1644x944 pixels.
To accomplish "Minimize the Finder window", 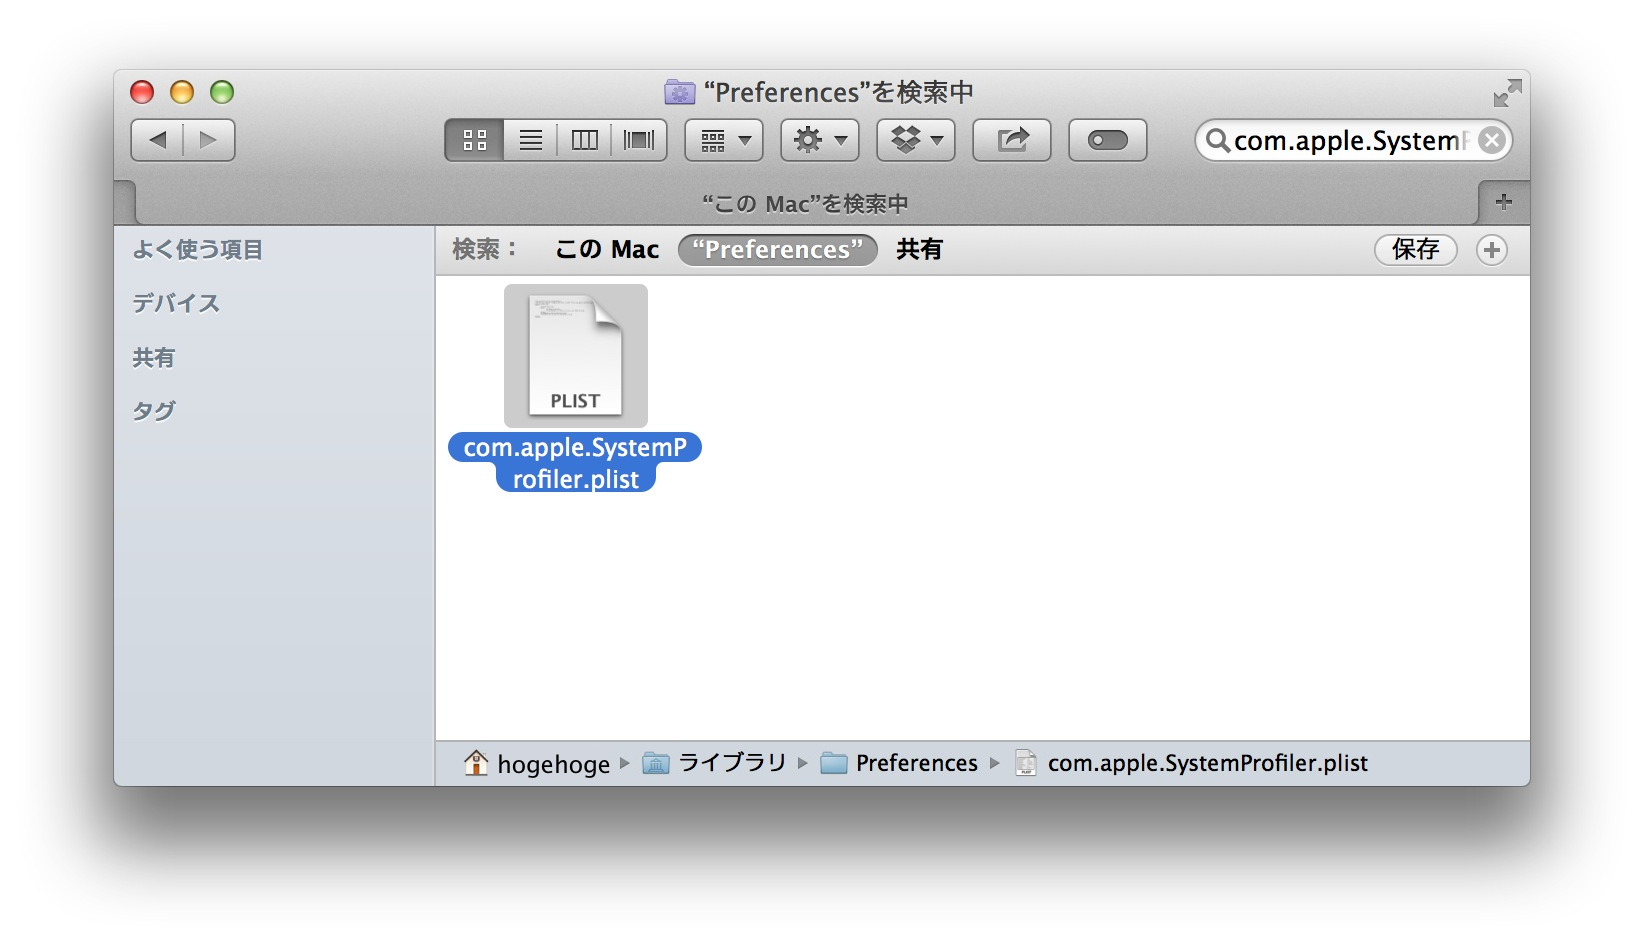I will [182, 93].
